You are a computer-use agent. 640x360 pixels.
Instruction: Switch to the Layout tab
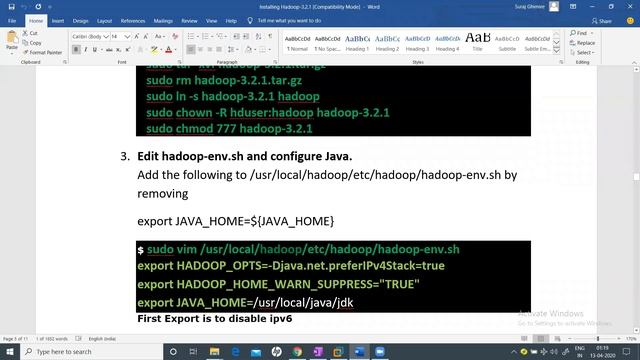(104, 21)
